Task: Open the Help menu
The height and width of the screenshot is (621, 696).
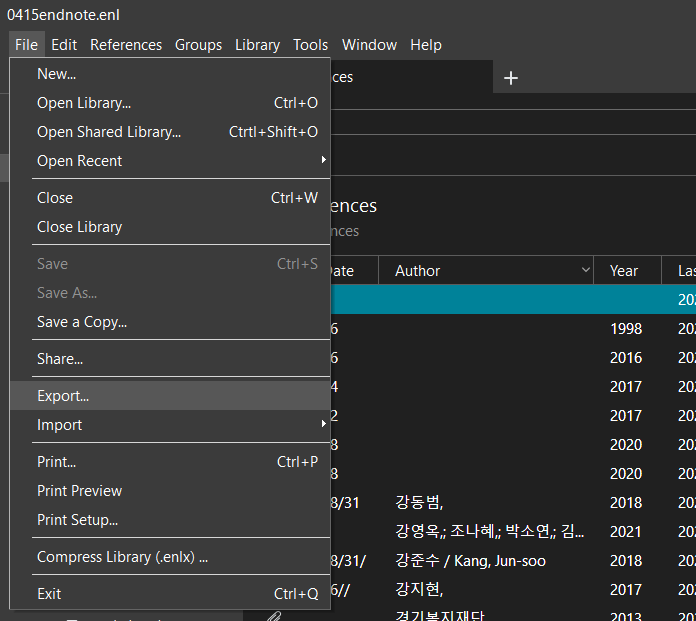Action: [x=426, y=45]
